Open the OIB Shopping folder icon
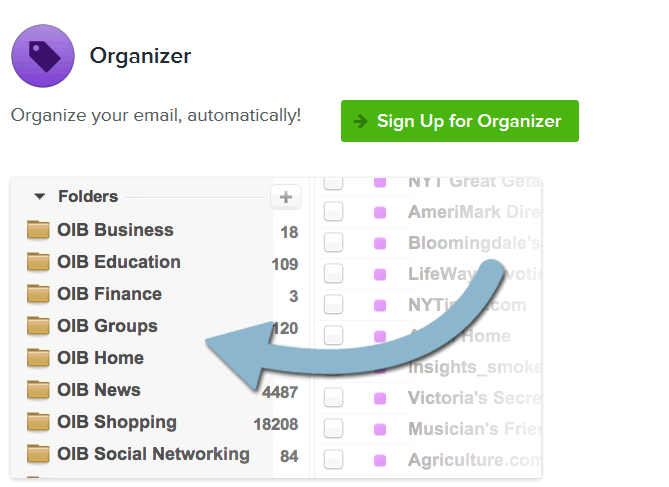 (x=38, y=422)
